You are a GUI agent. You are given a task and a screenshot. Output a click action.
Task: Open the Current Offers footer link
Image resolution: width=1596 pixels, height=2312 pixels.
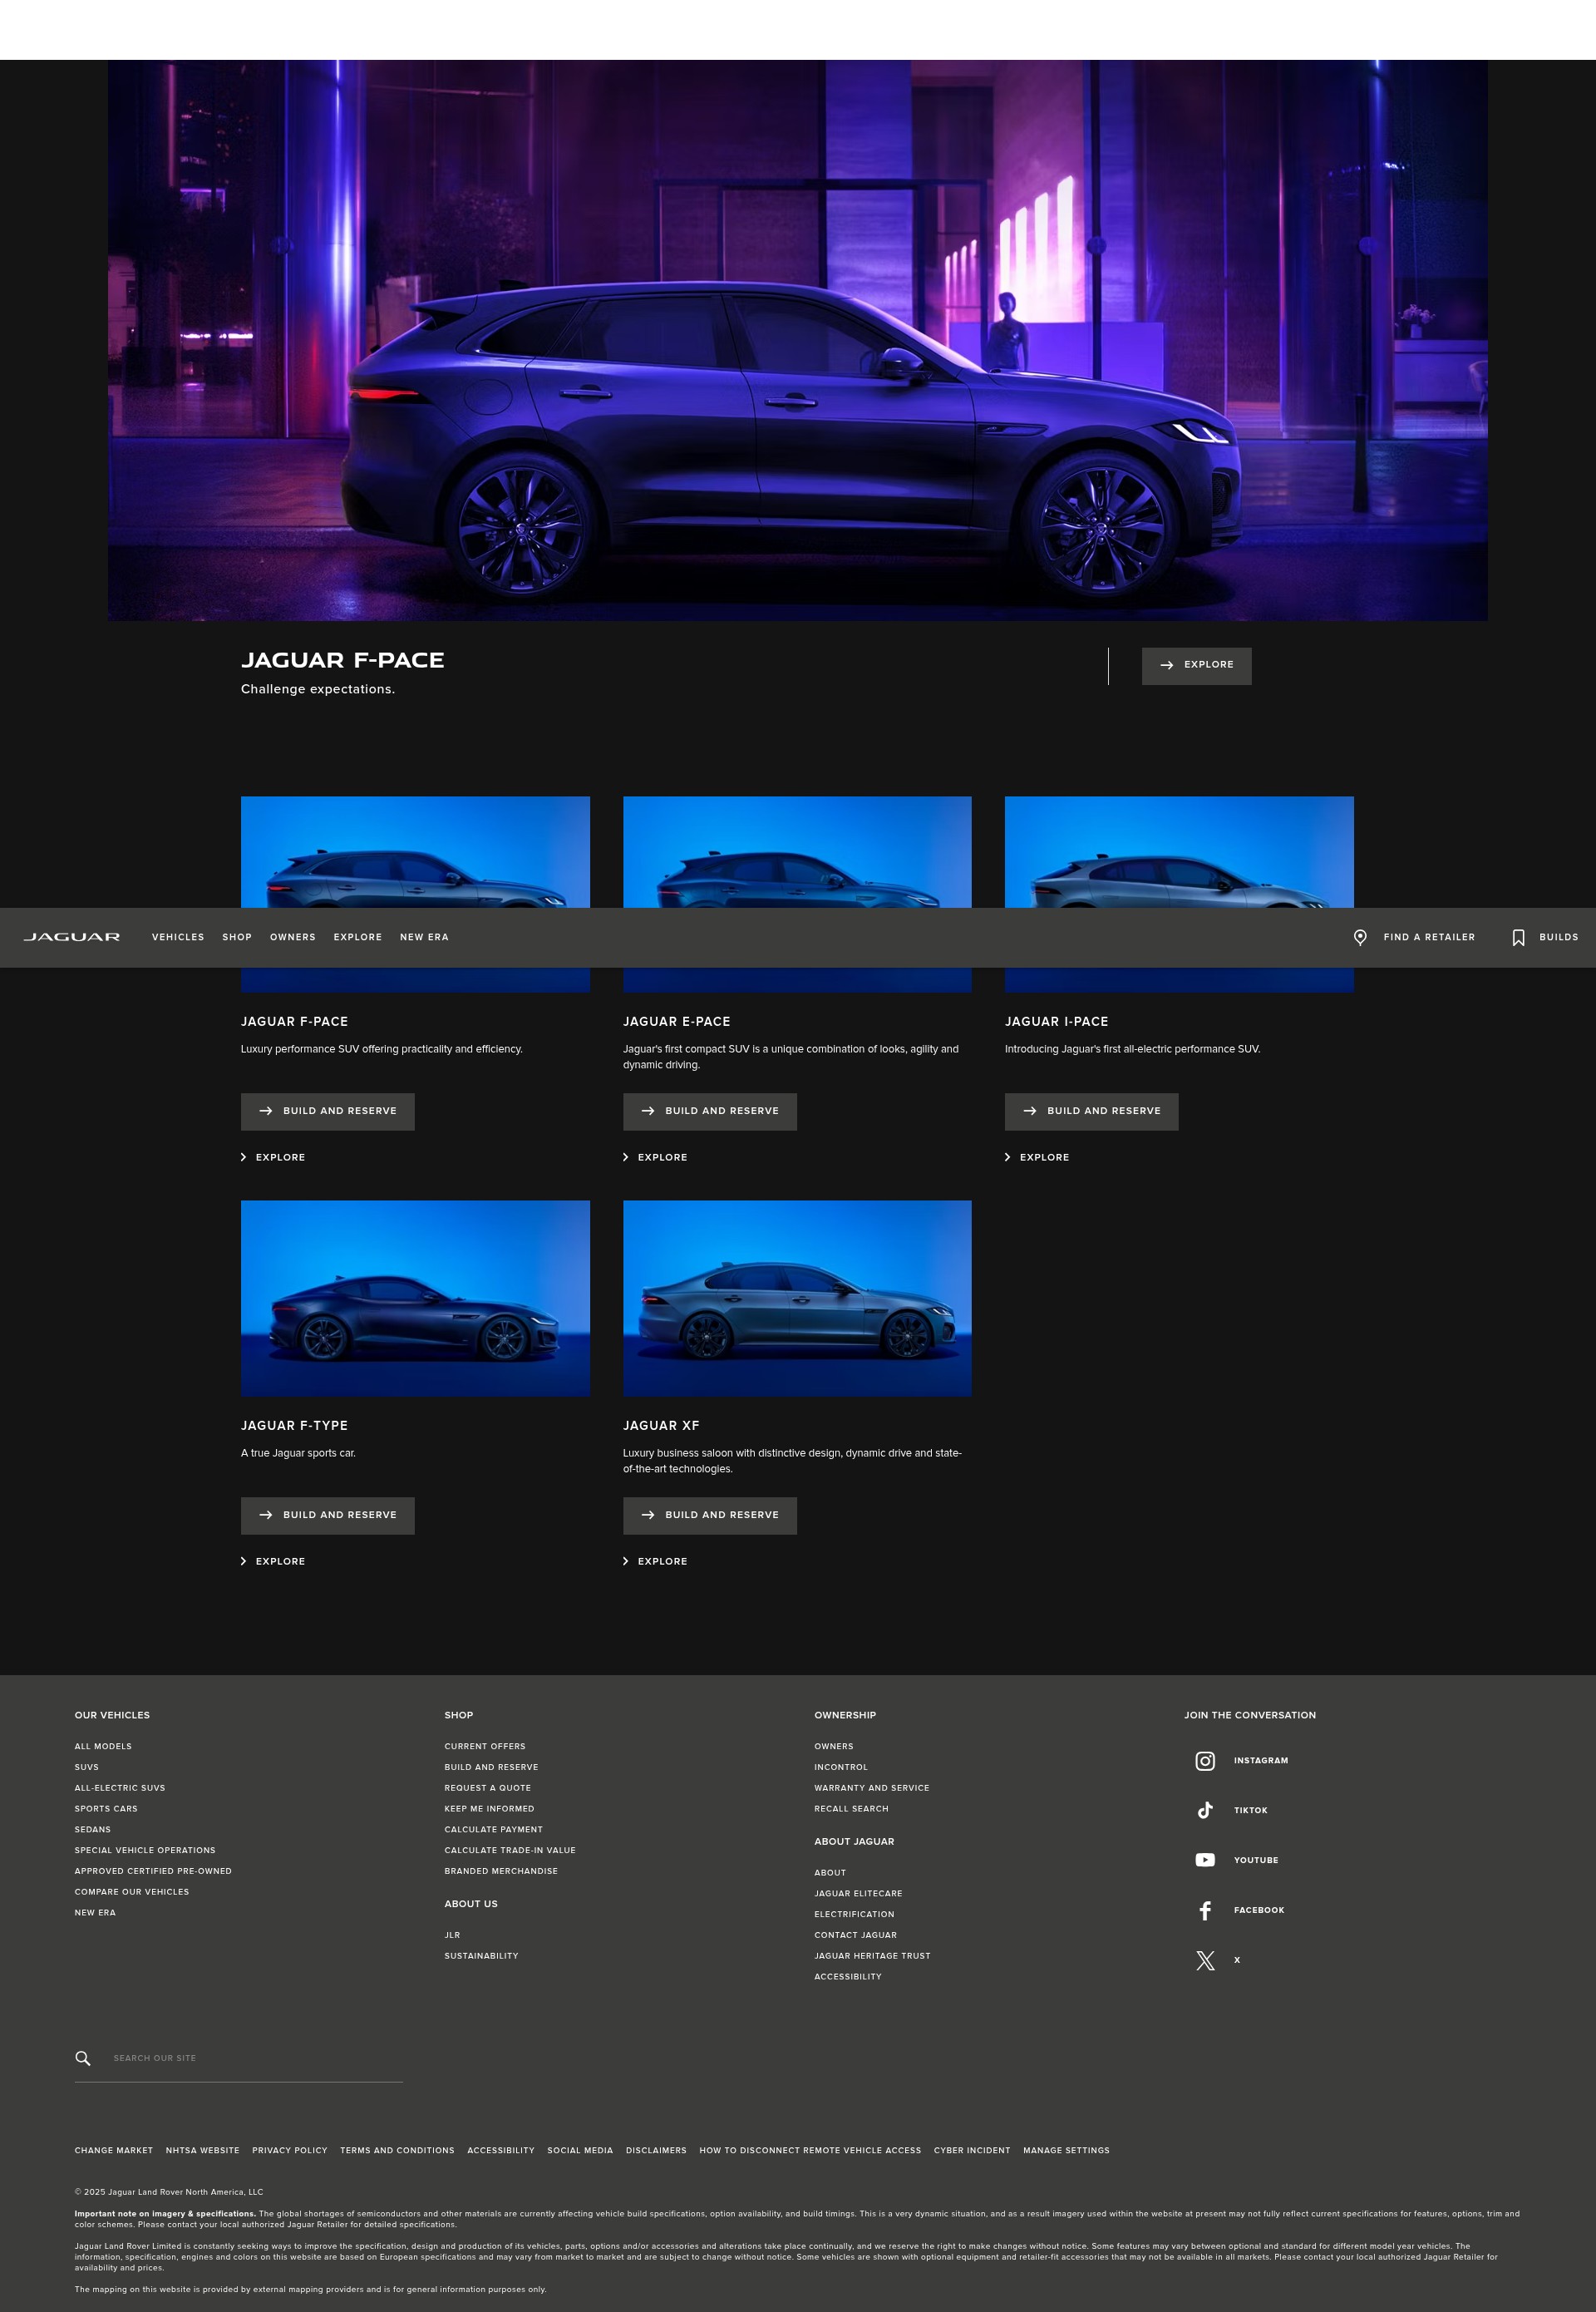[x=485, y=1746]
